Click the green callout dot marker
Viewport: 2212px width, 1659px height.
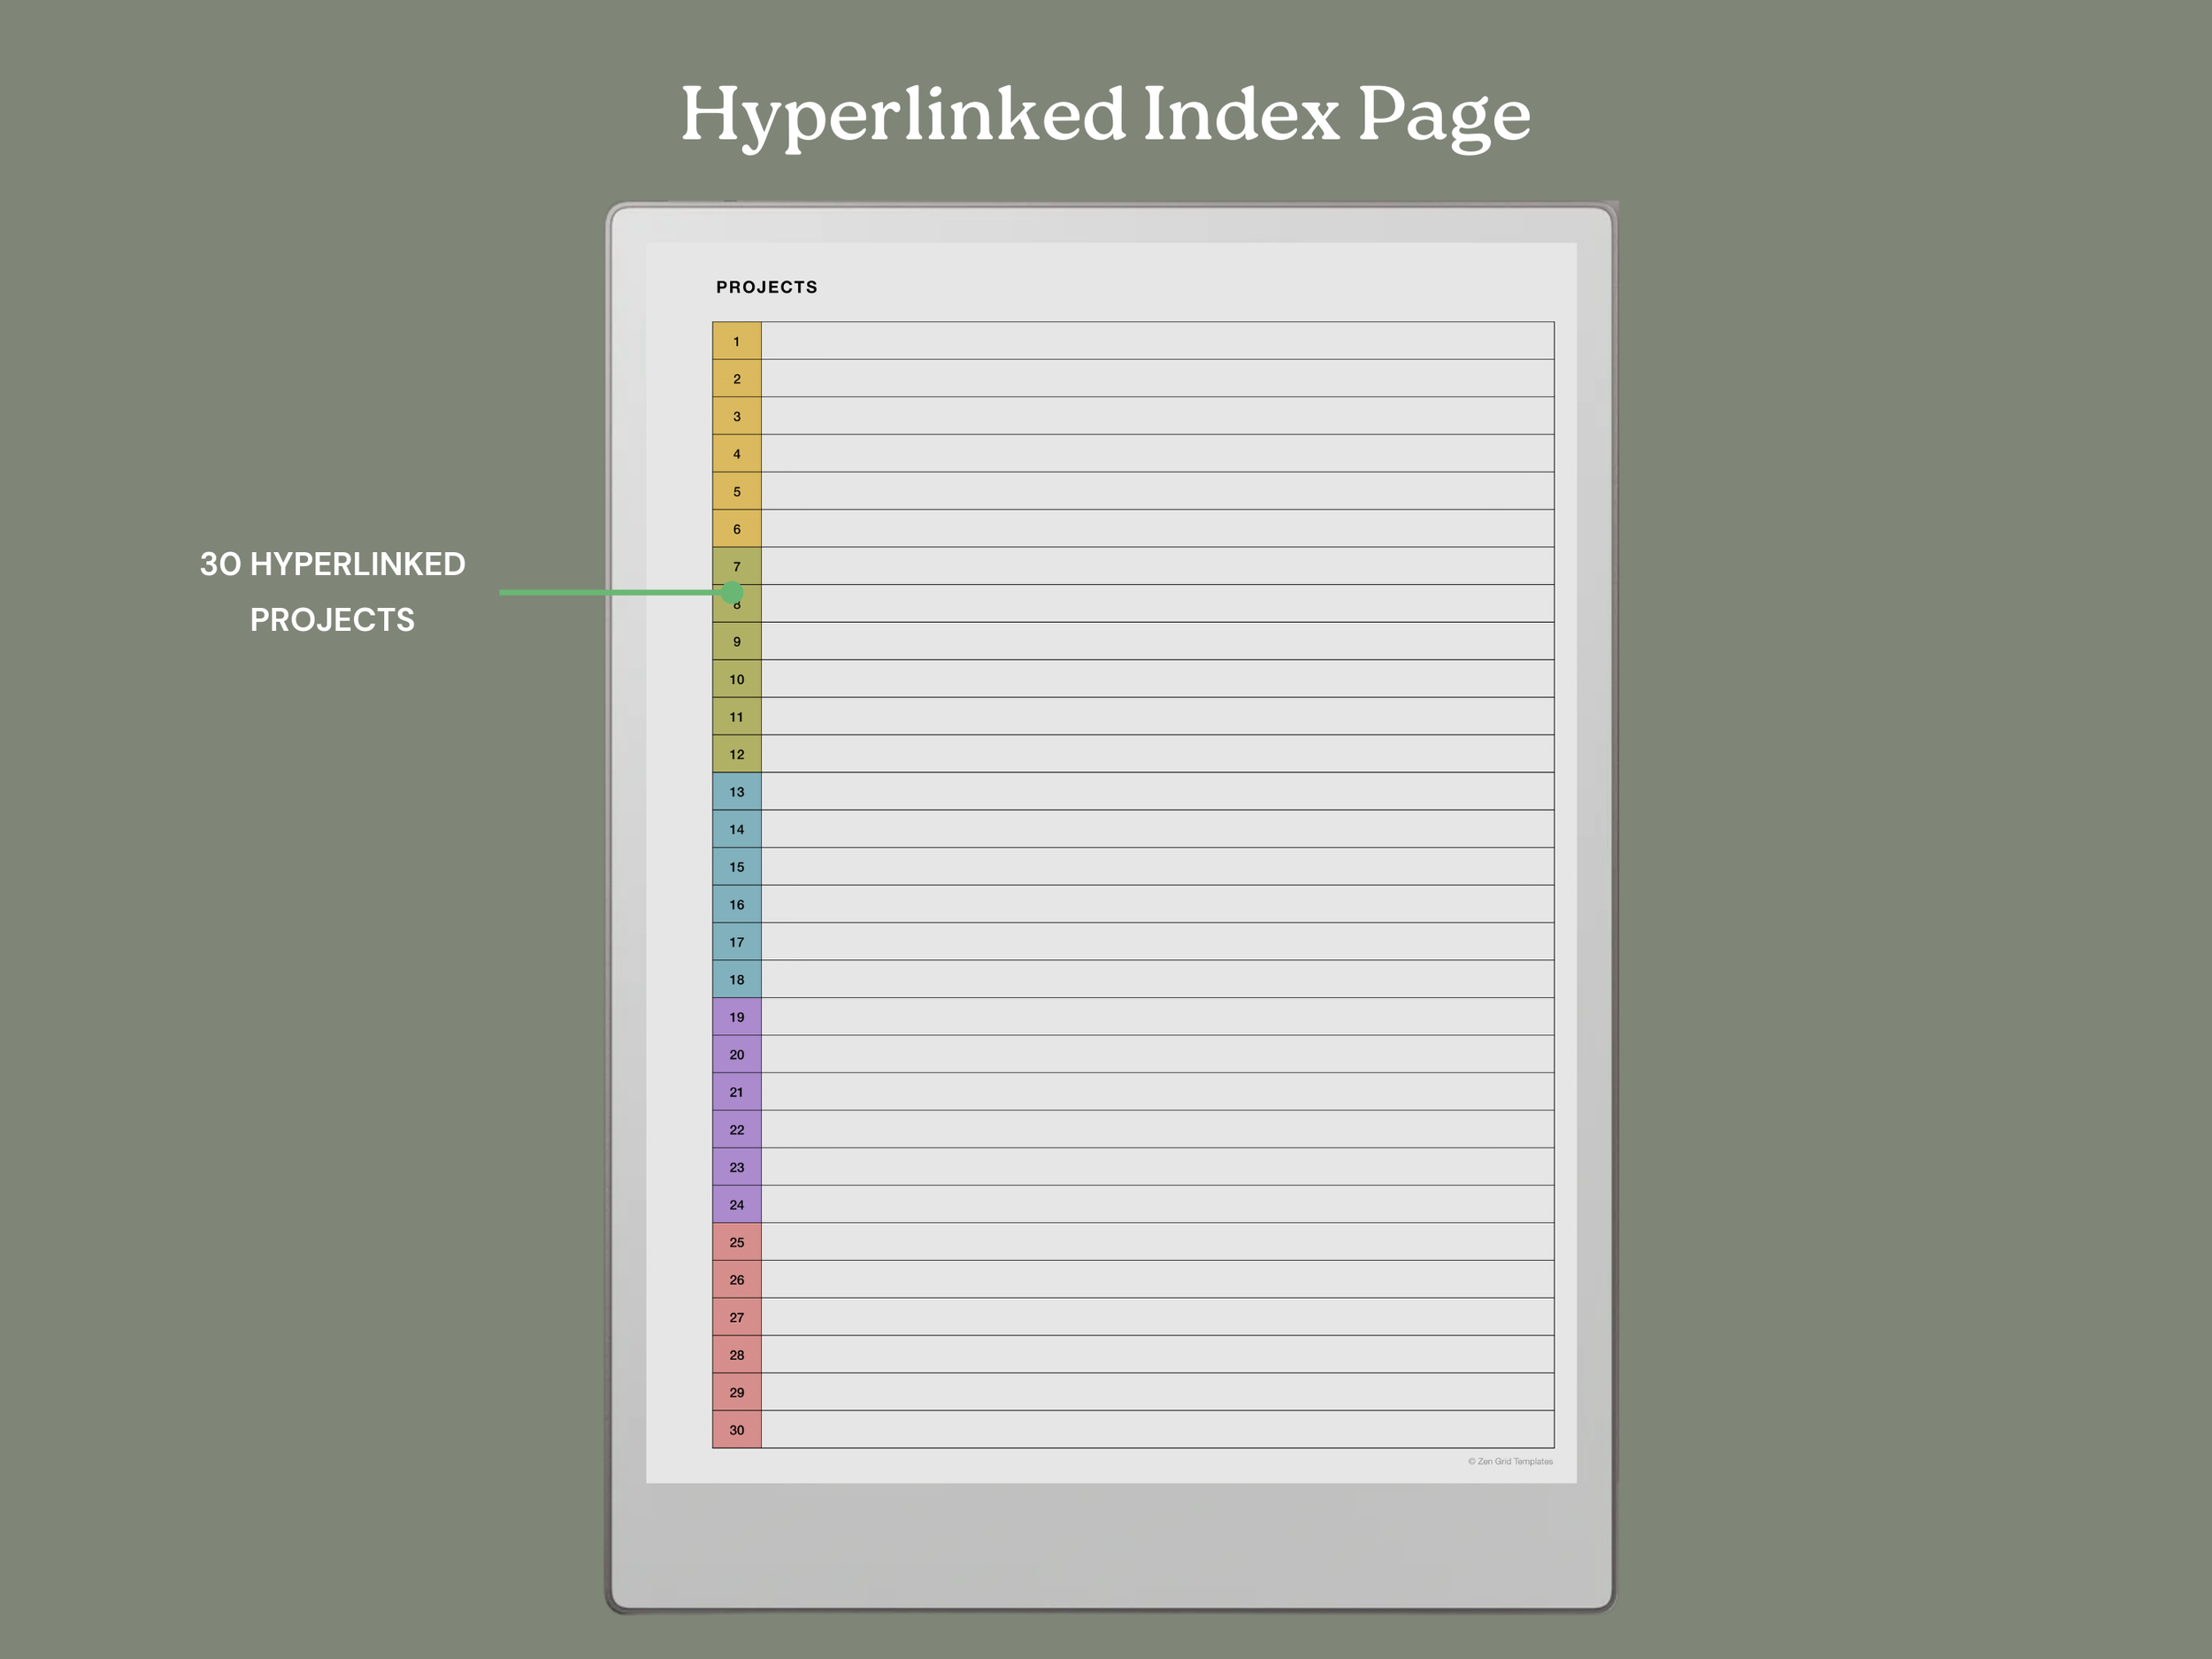pyautogui.click(x=732, y=593)
